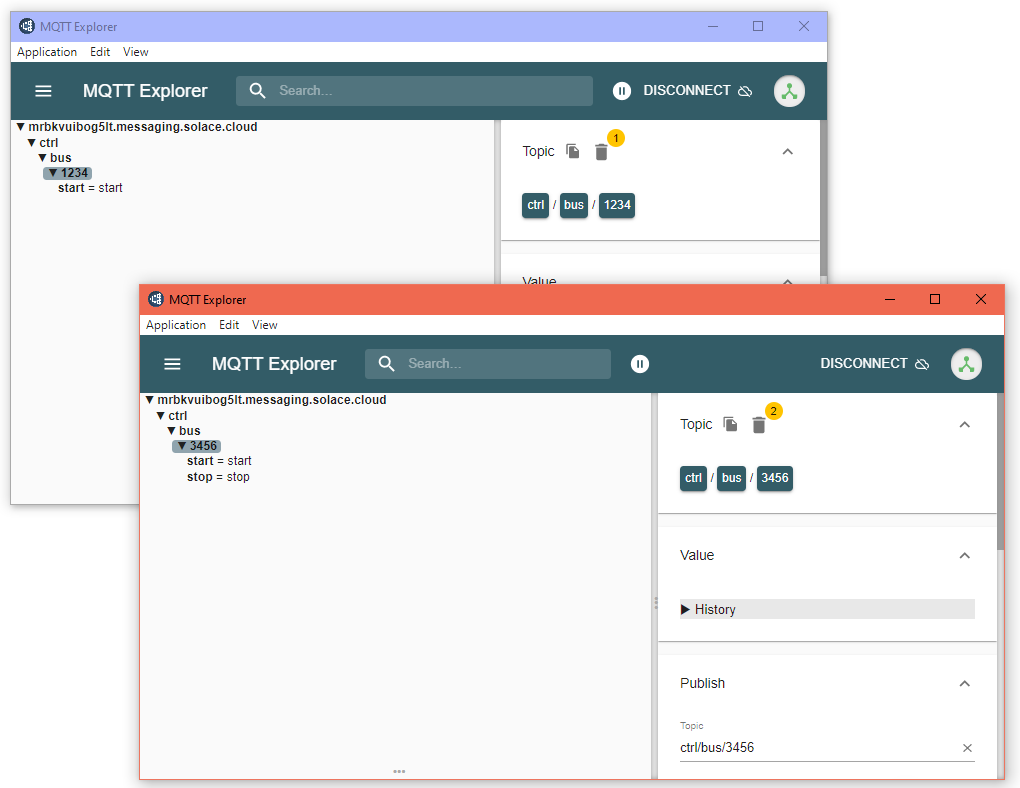Viewport: 1020px width, 788px height.
Task: Collapse 3456 node in front window tree
Action: click(182, 446)
